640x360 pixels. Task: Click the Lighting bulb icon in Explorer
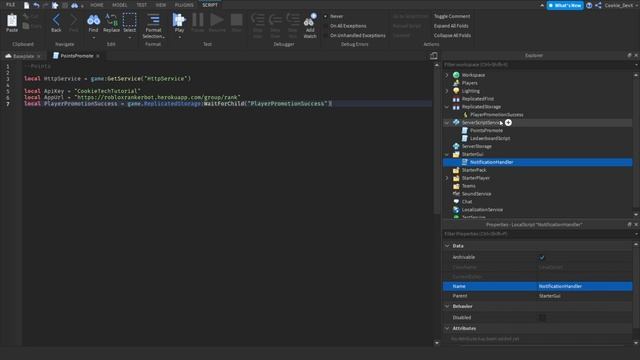pos(456,91)
